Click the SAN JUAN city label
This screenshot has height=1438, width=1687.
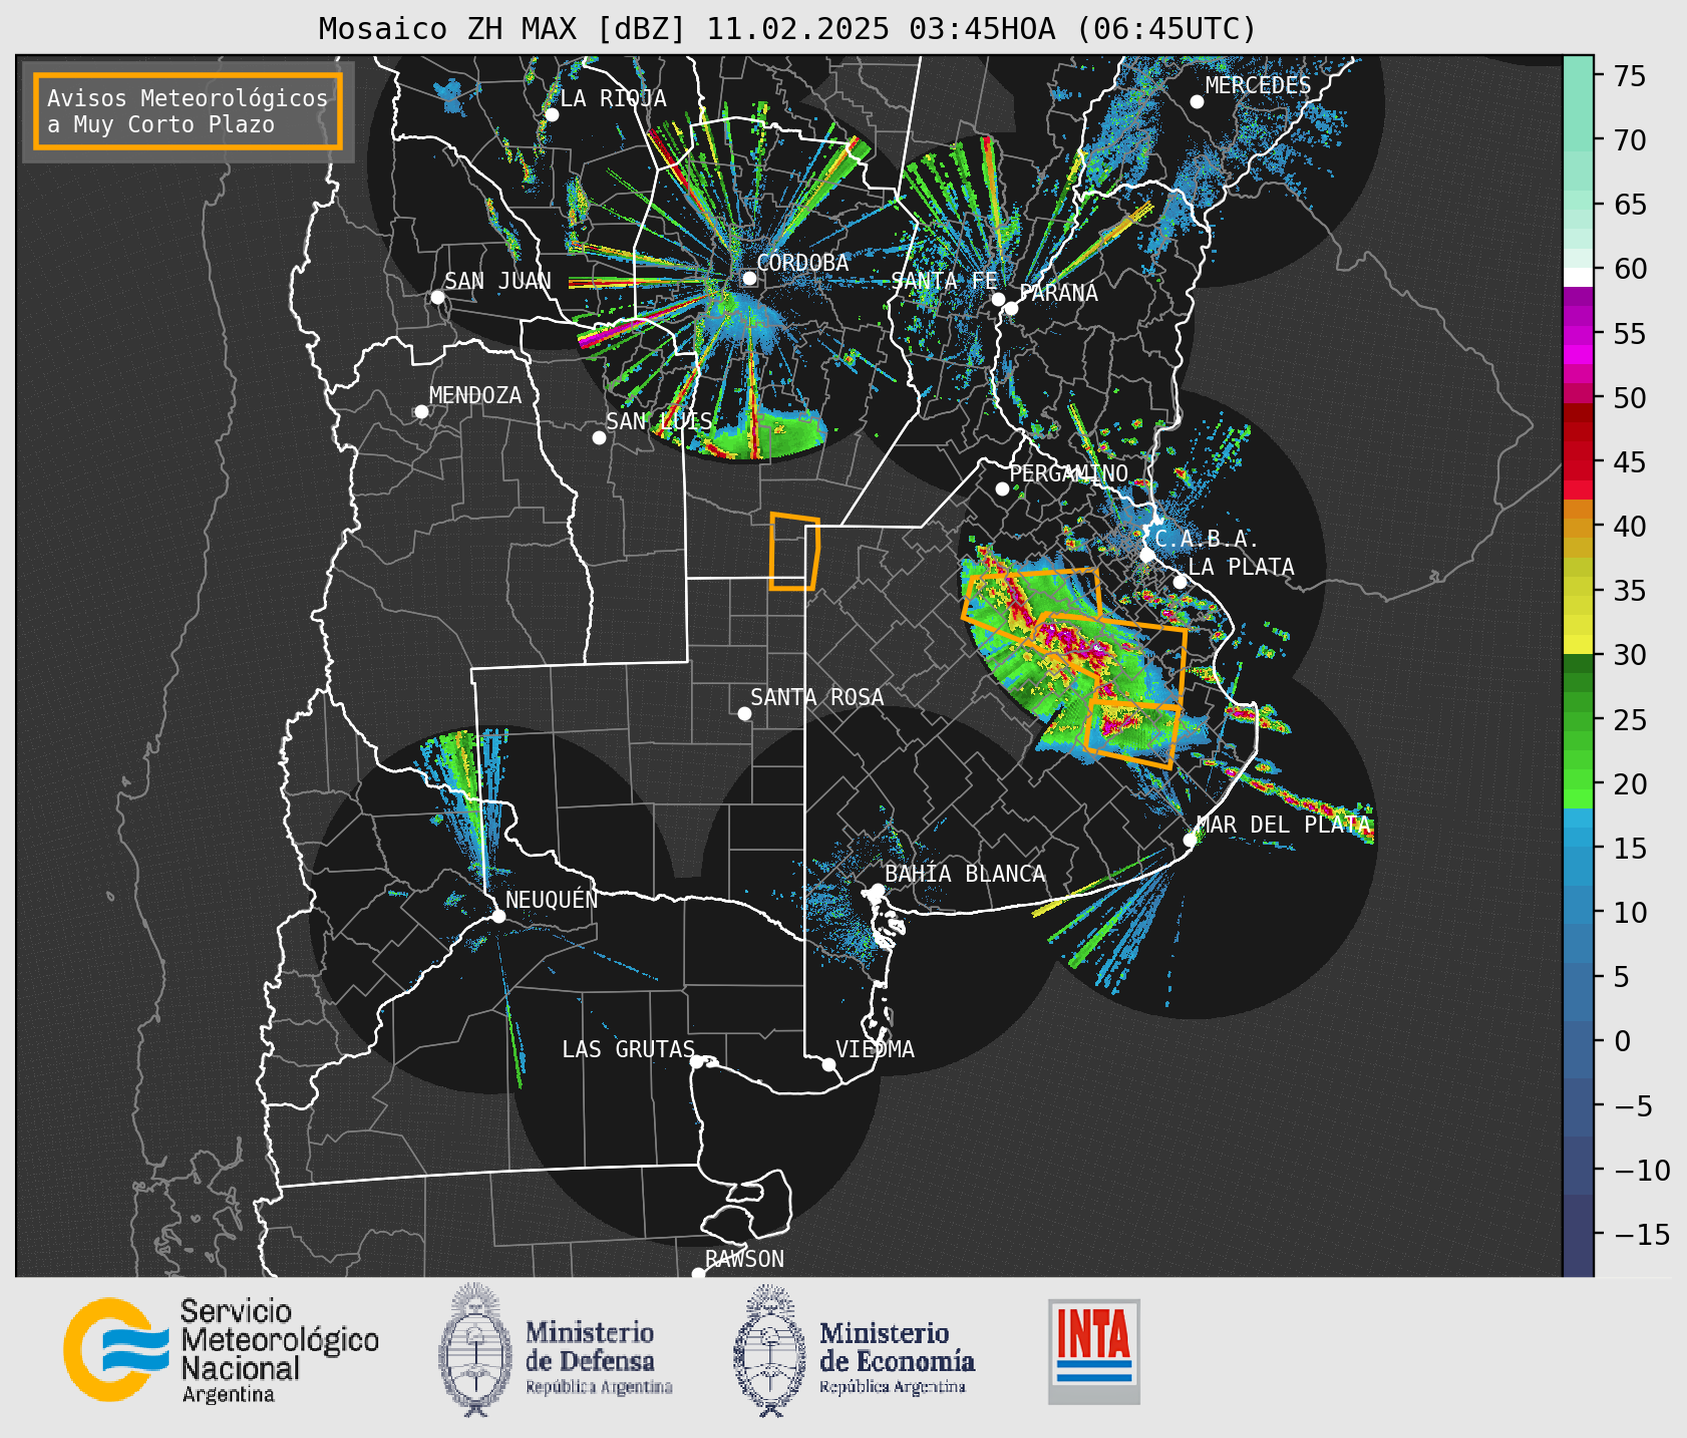point(498,281)
